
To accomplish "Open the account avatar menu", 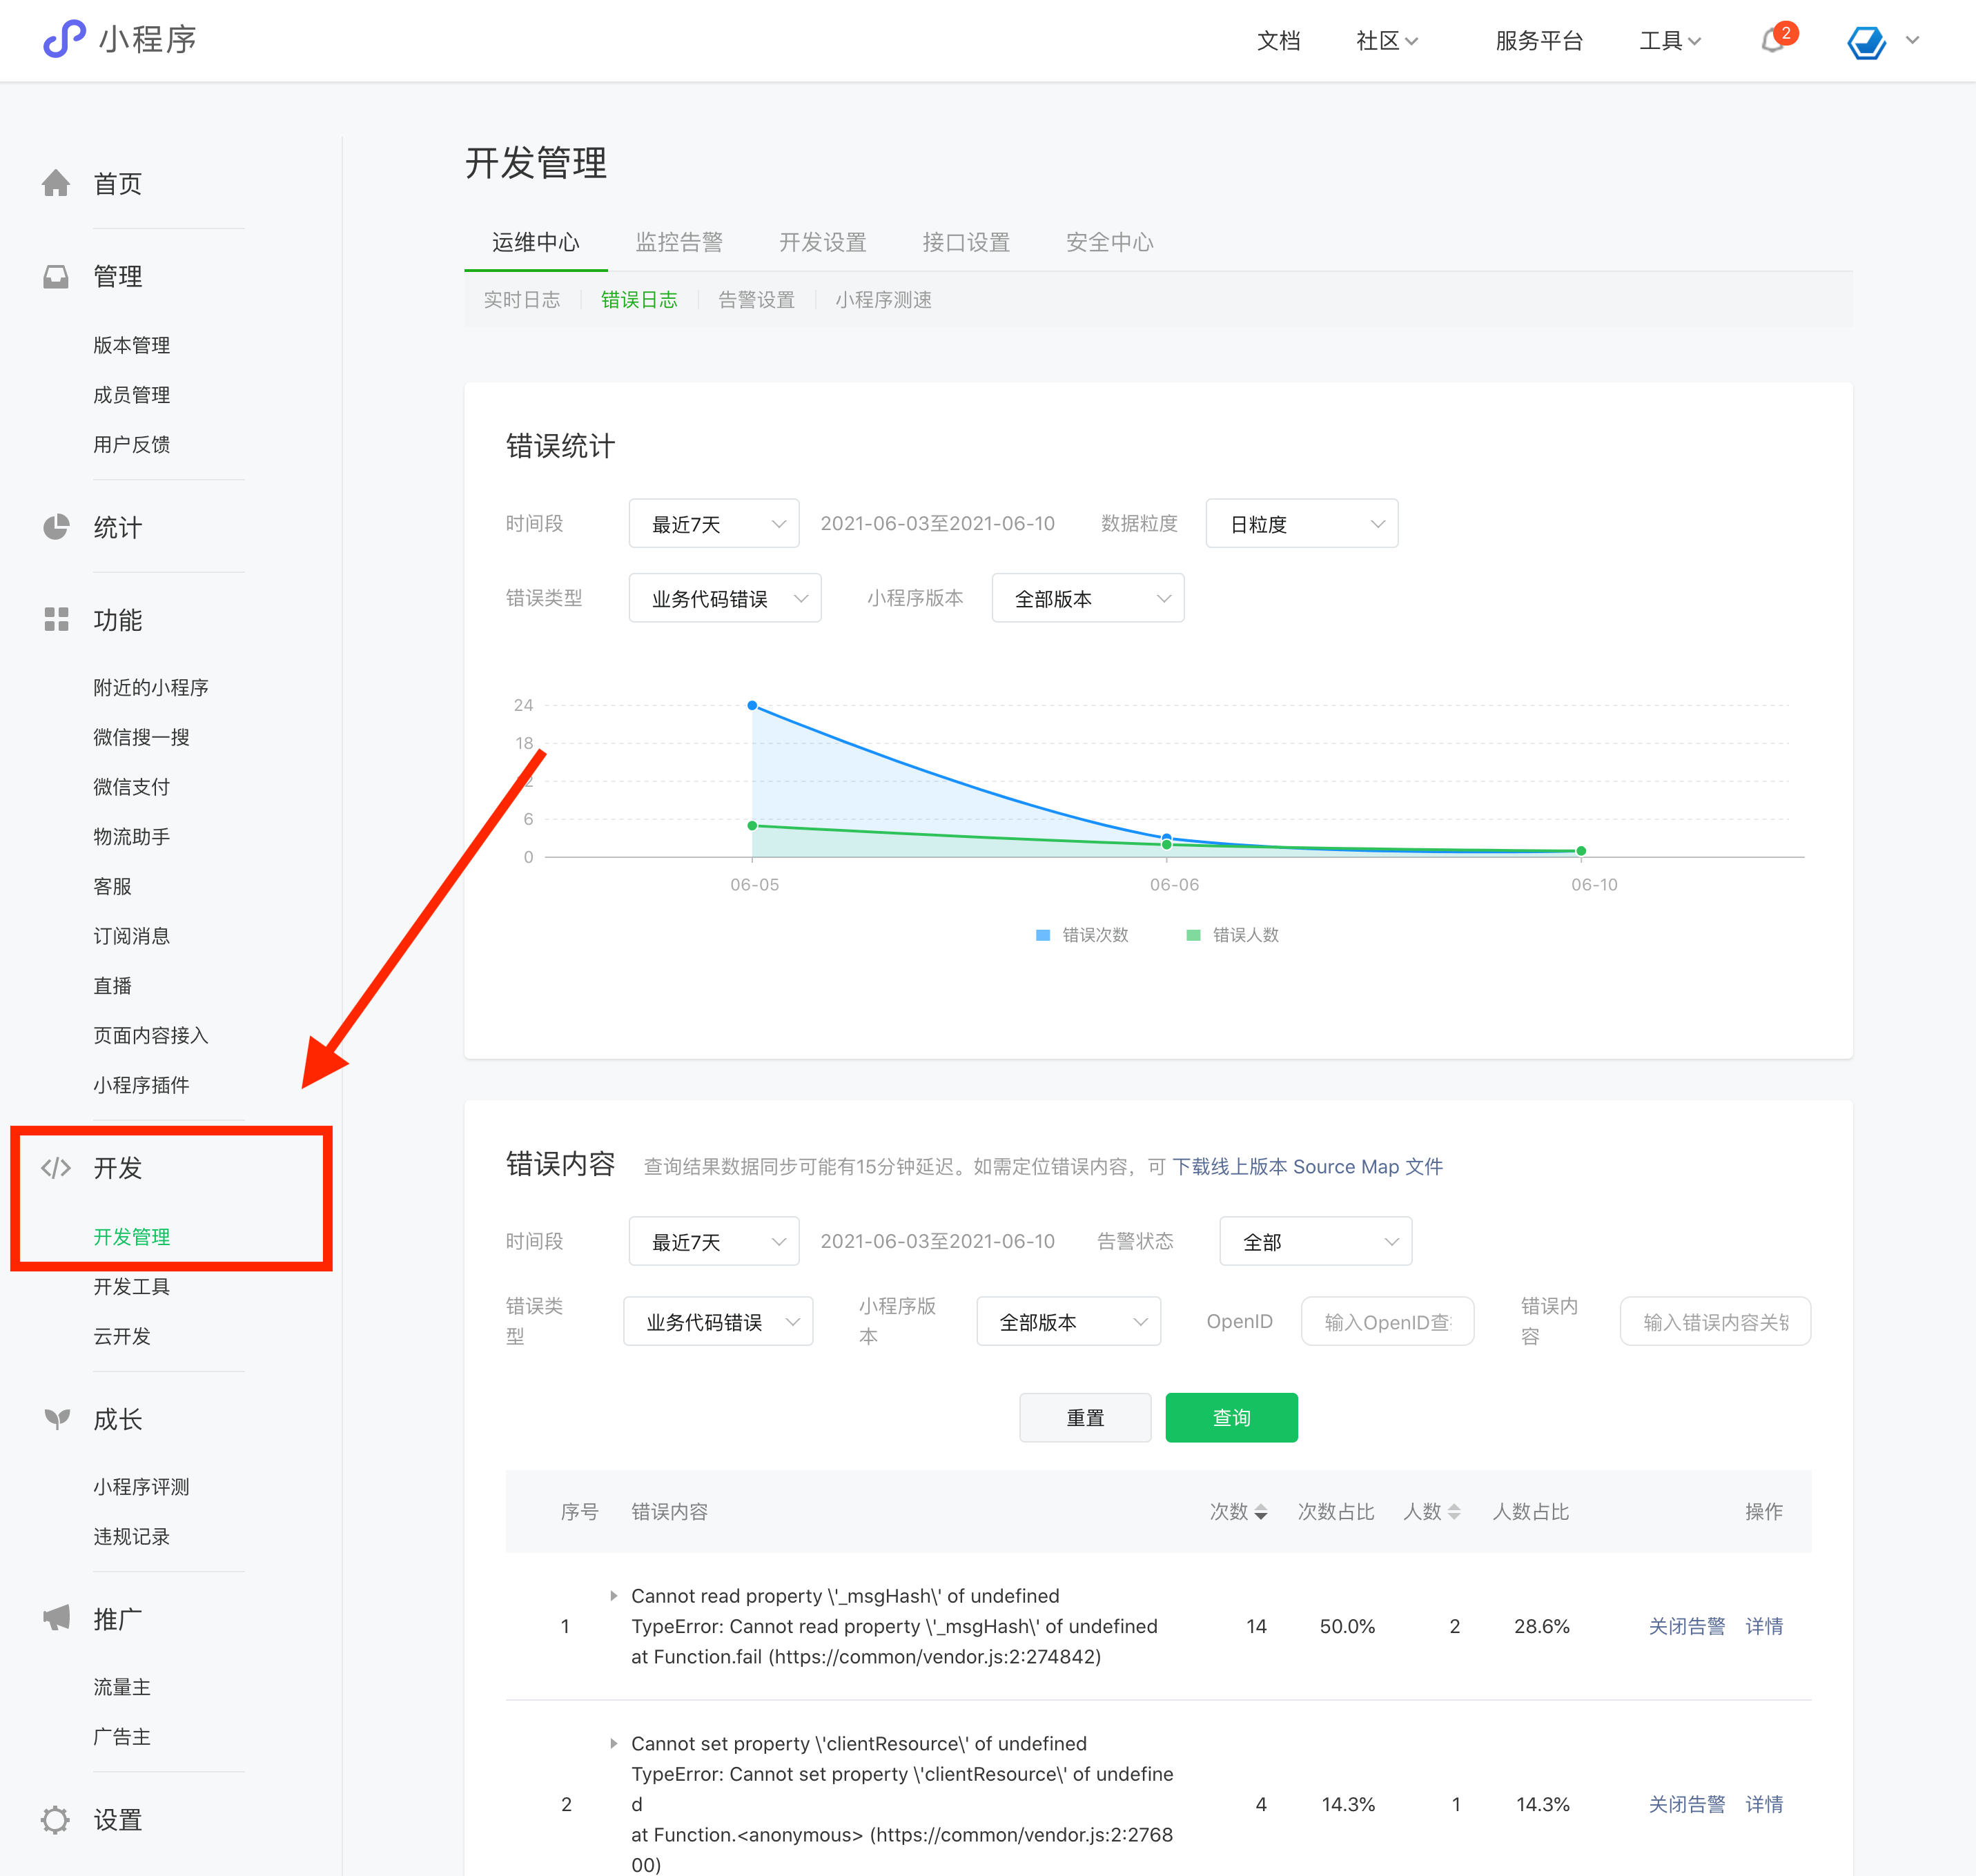I will tap(1866, 41).
